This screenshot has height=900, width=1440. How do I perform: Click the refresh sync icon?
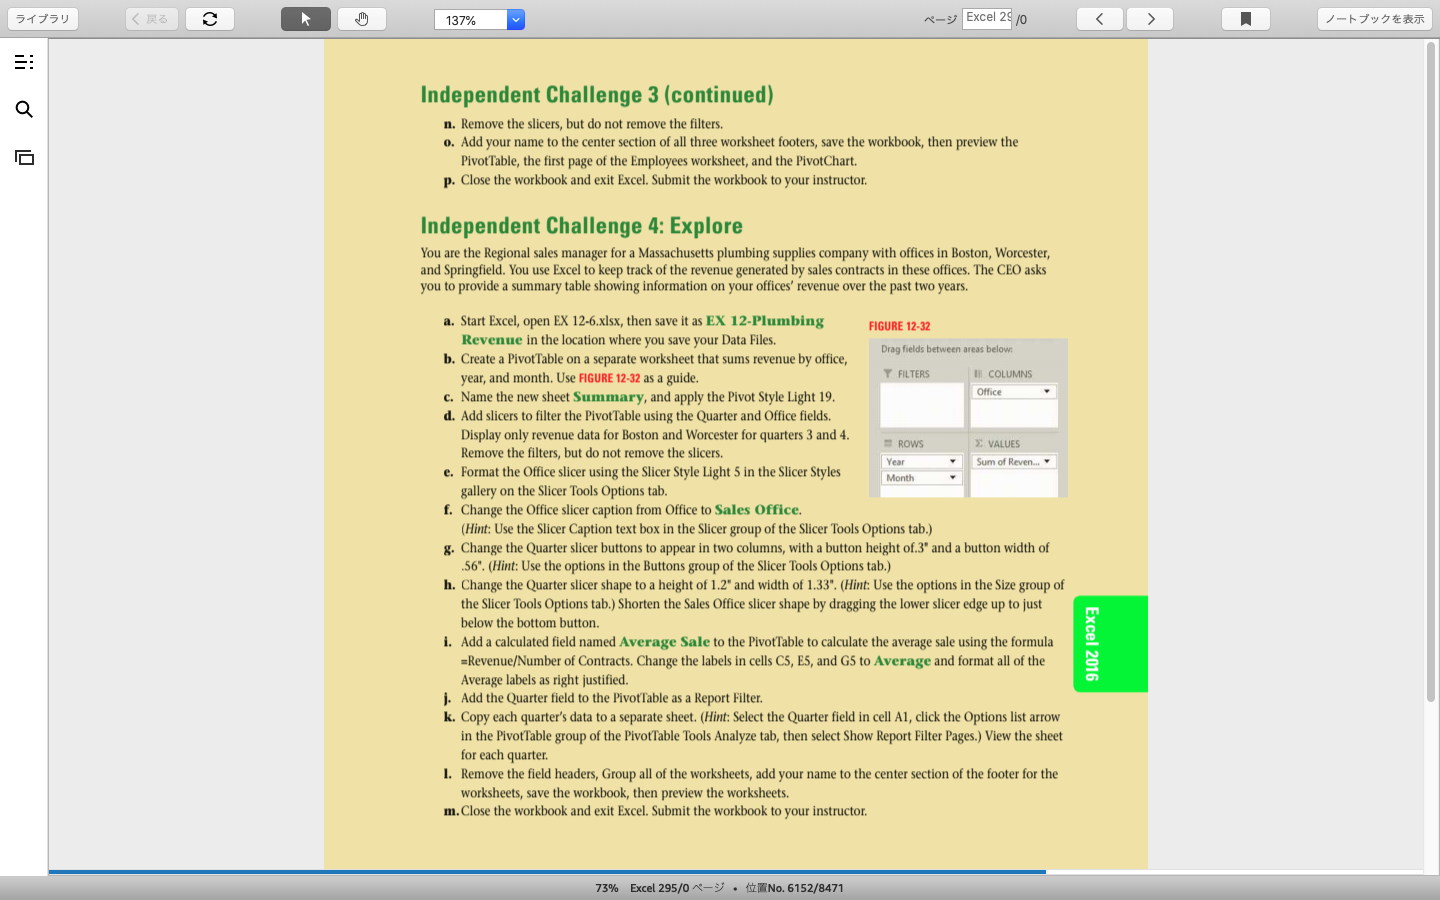tap(210, 19)
